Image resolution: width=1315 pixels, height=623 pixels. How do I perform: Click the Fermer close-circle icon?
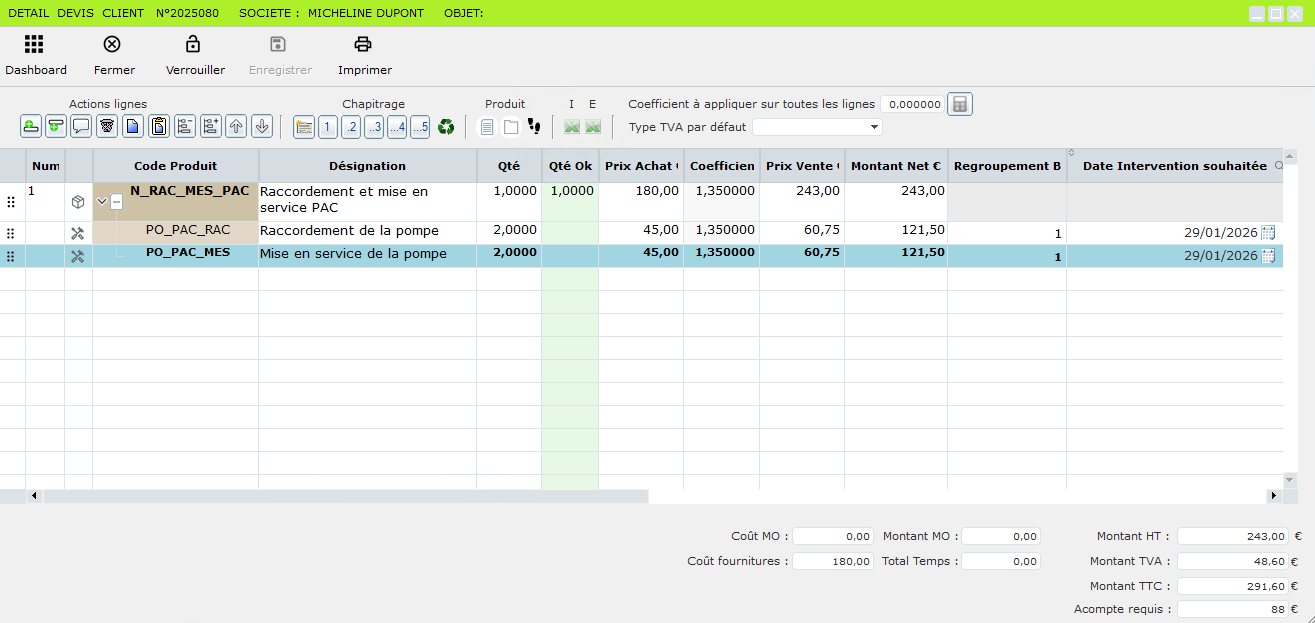pos(113,45)
